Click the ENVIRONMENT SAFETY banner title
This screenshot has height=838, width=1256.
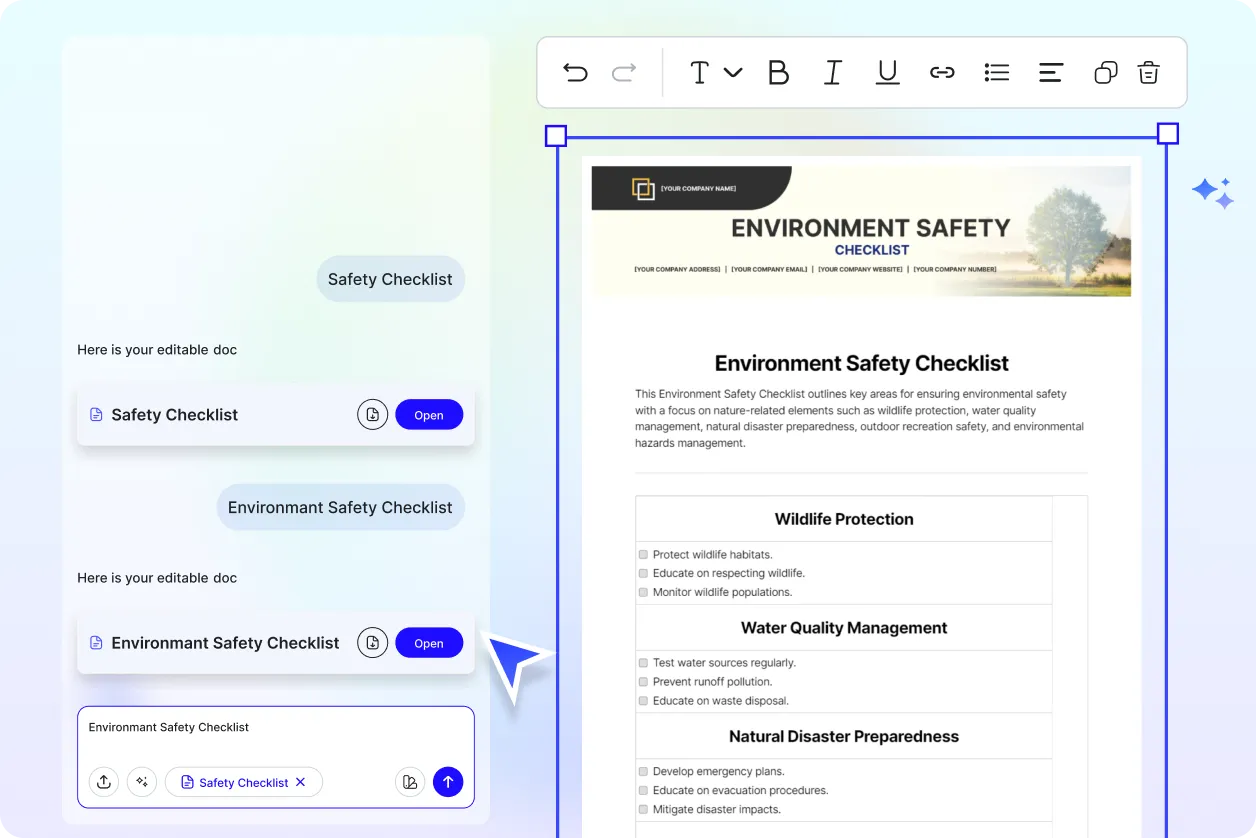tap(871, 228)
